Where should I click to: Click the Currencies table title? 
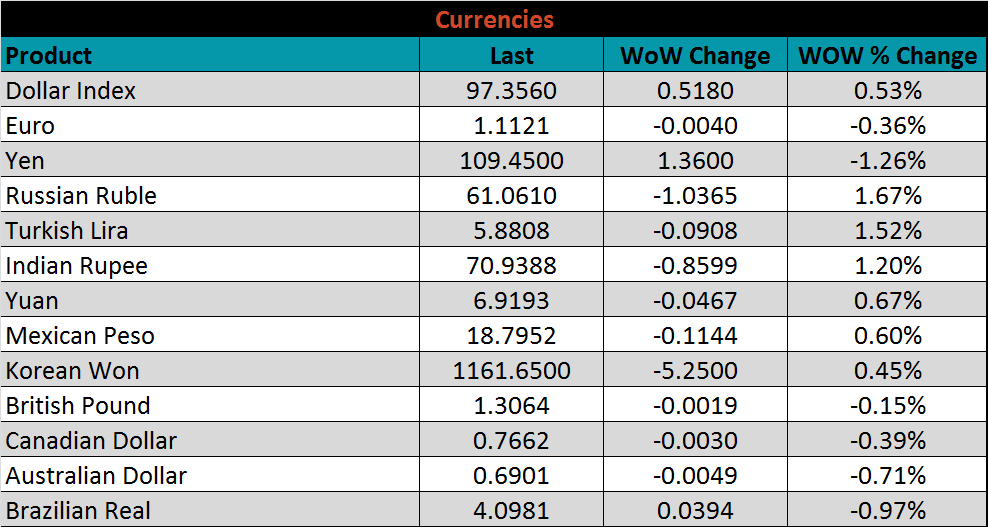pos(494,19)
